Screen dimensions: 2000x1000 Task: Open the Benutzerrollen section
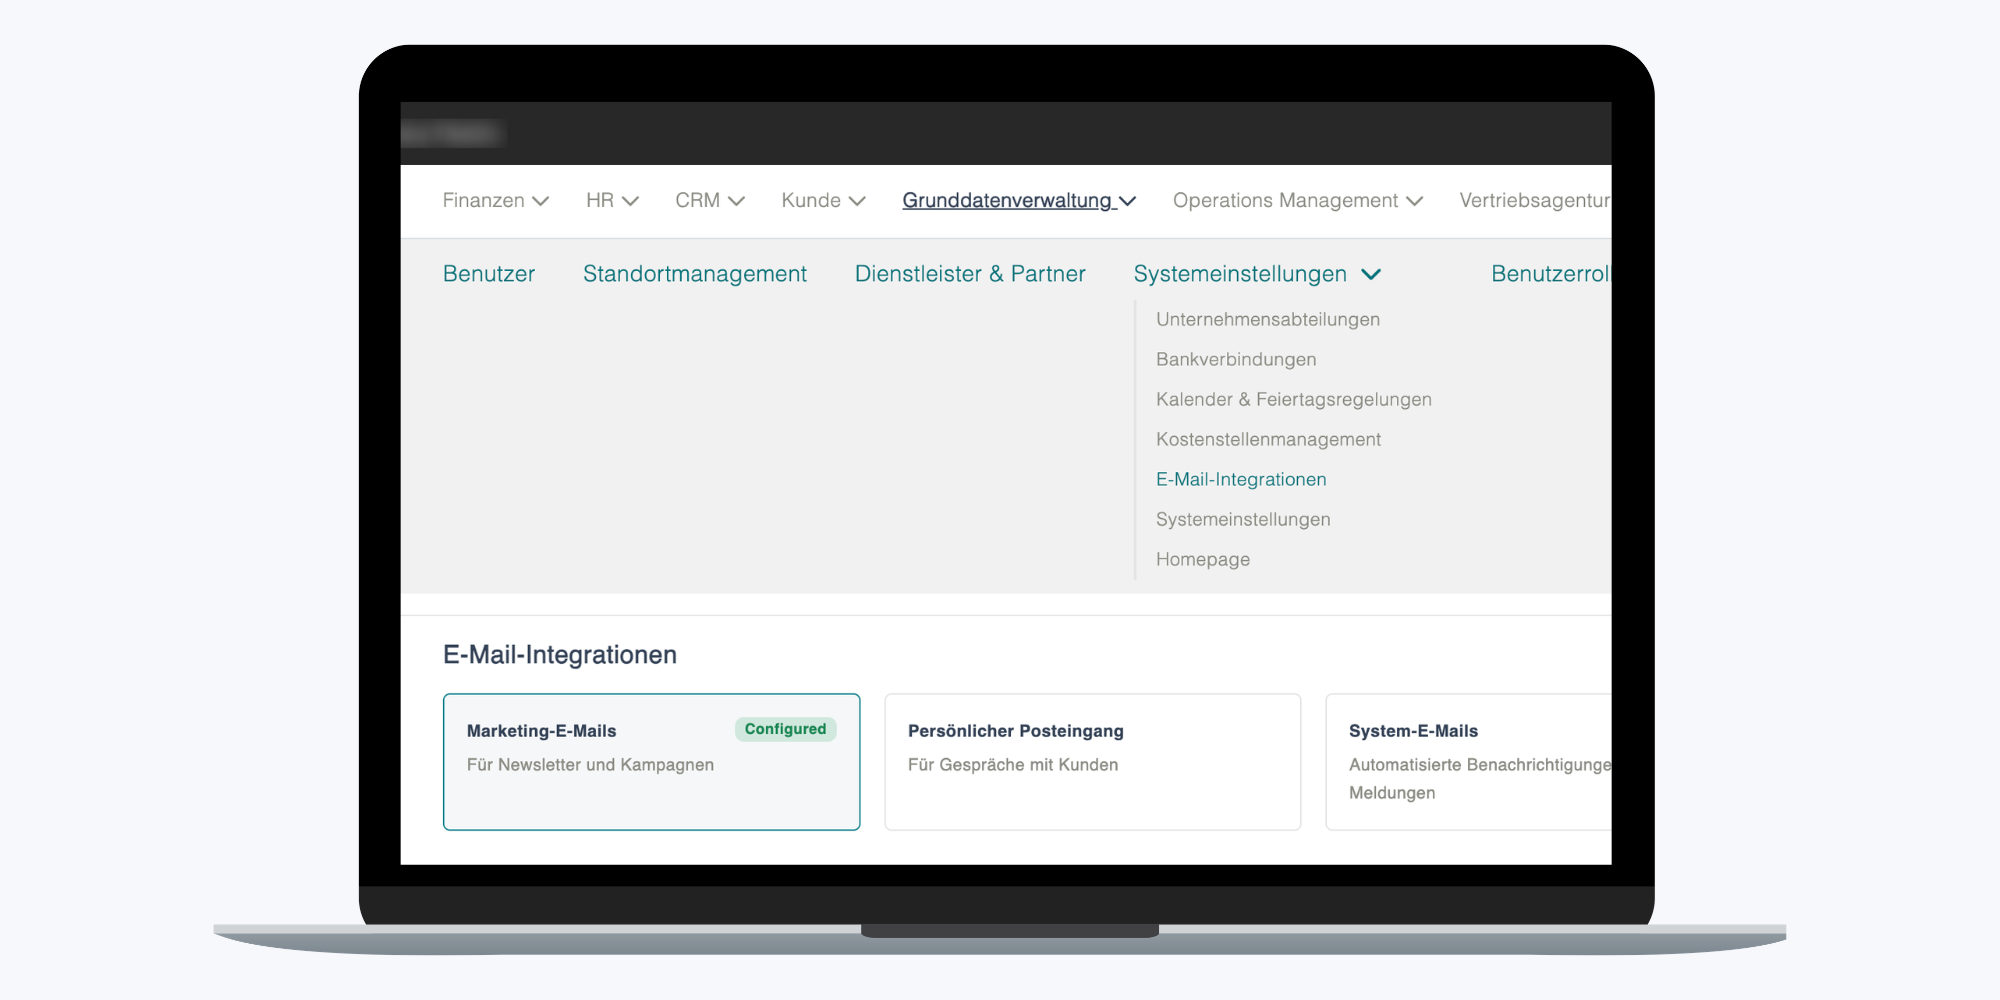tap(1549, 274)
